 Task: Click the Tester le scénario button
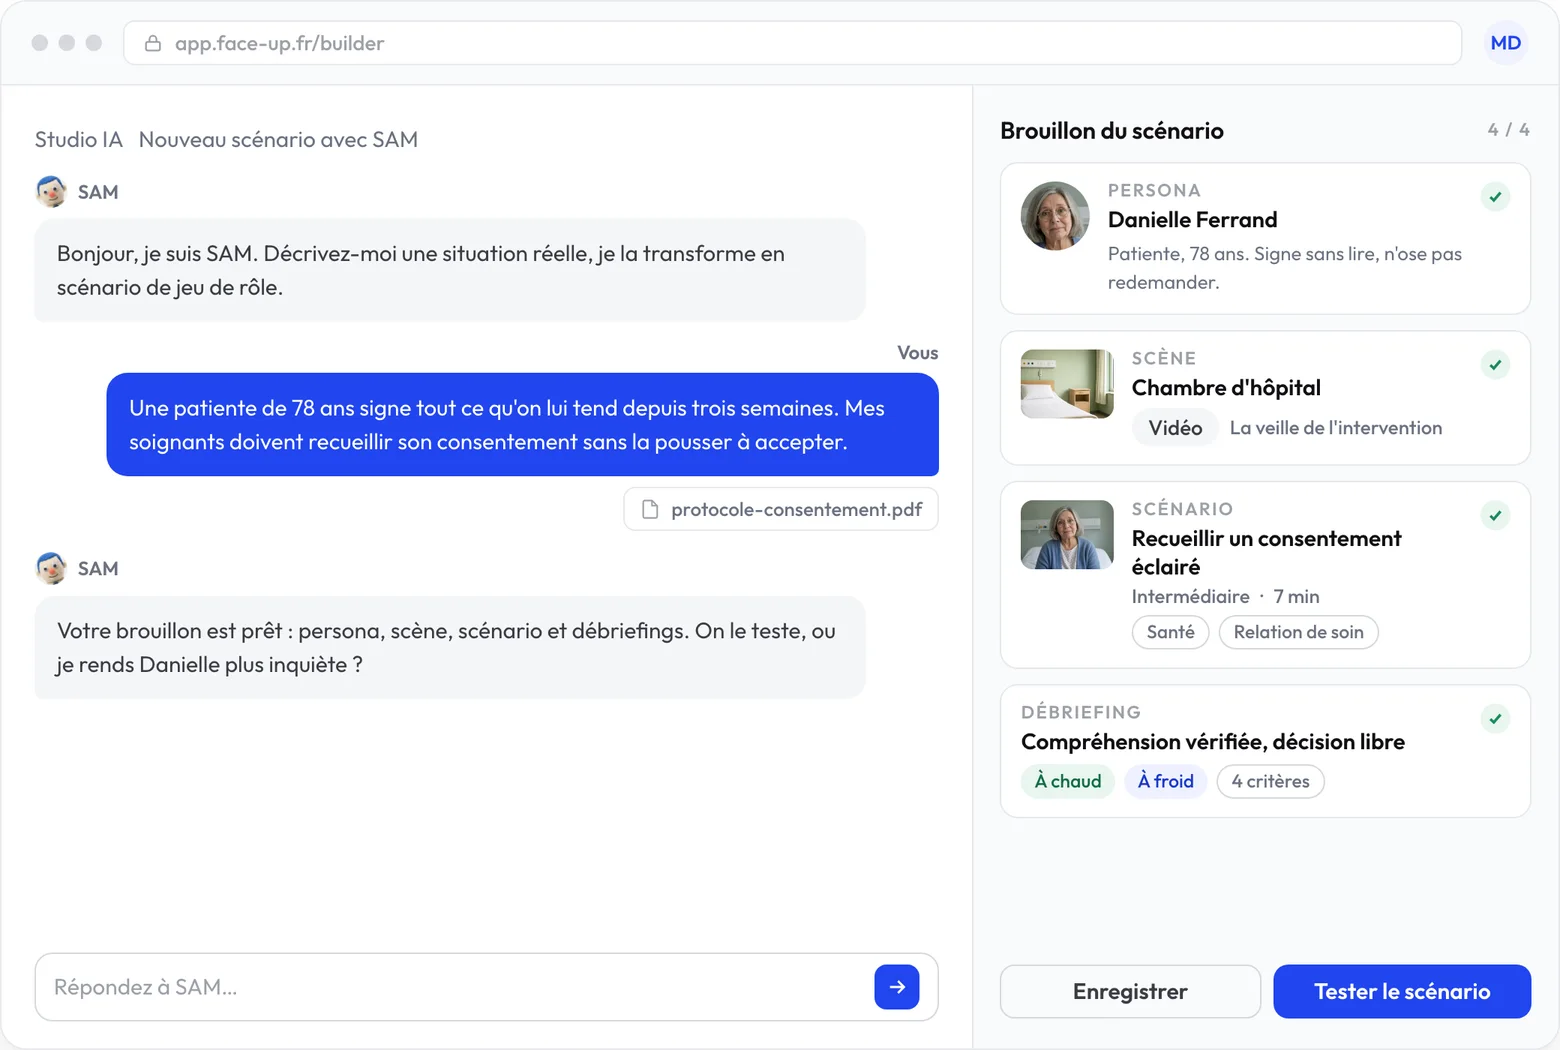tap(1402, 991)
